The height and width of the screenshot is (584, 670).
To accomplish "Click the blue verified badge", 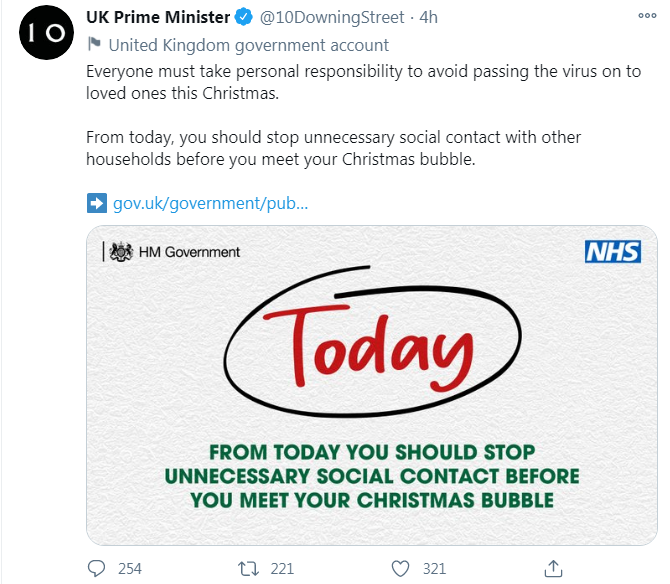I will 244,18.
